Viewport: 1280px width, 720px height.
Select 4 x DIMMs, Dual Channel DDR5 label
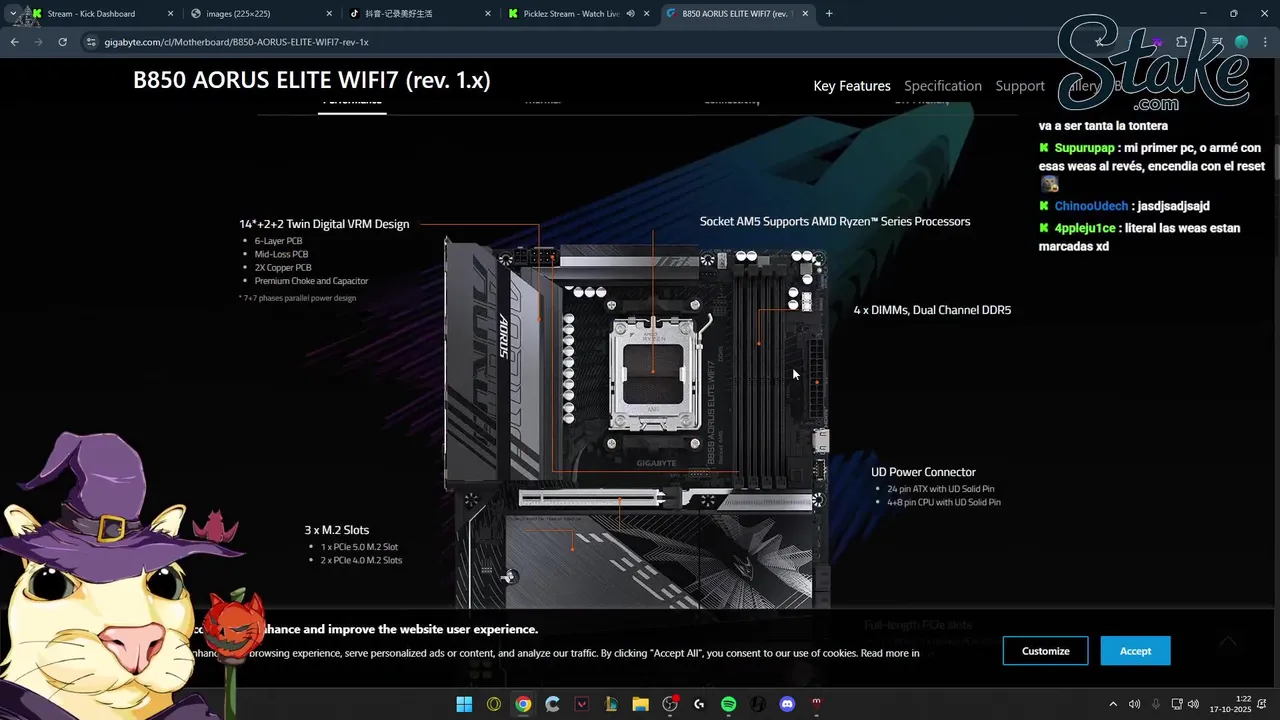[x=932, y=310]
